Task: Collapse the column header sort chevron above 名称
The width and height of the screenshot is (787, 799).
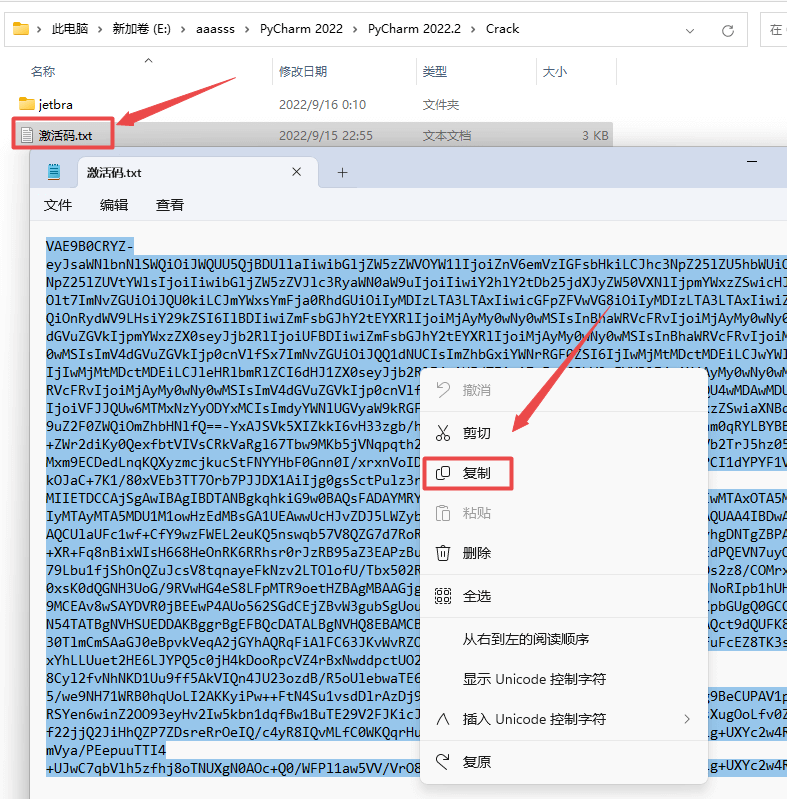Action: coord(148,60)
